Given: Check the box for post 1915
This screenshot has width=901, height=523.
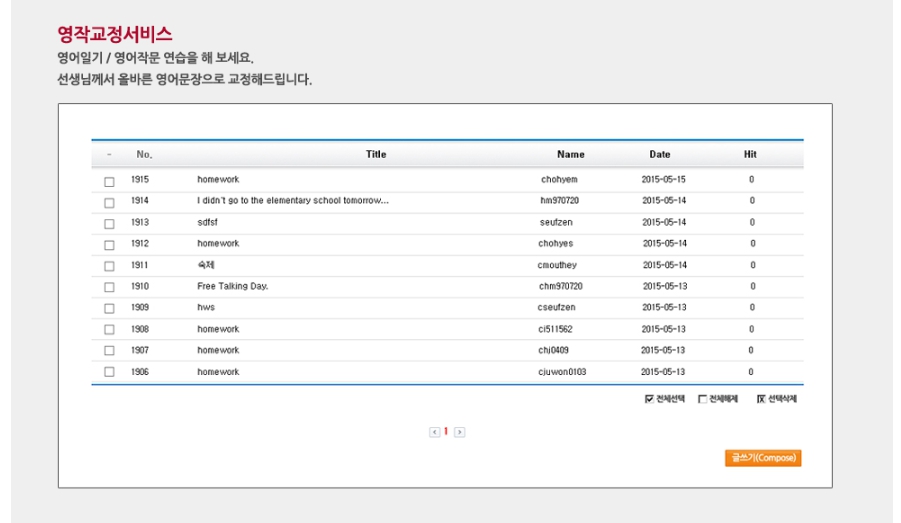Looking at the screenshot, I should pyautogui.click(x=109, y=181).
